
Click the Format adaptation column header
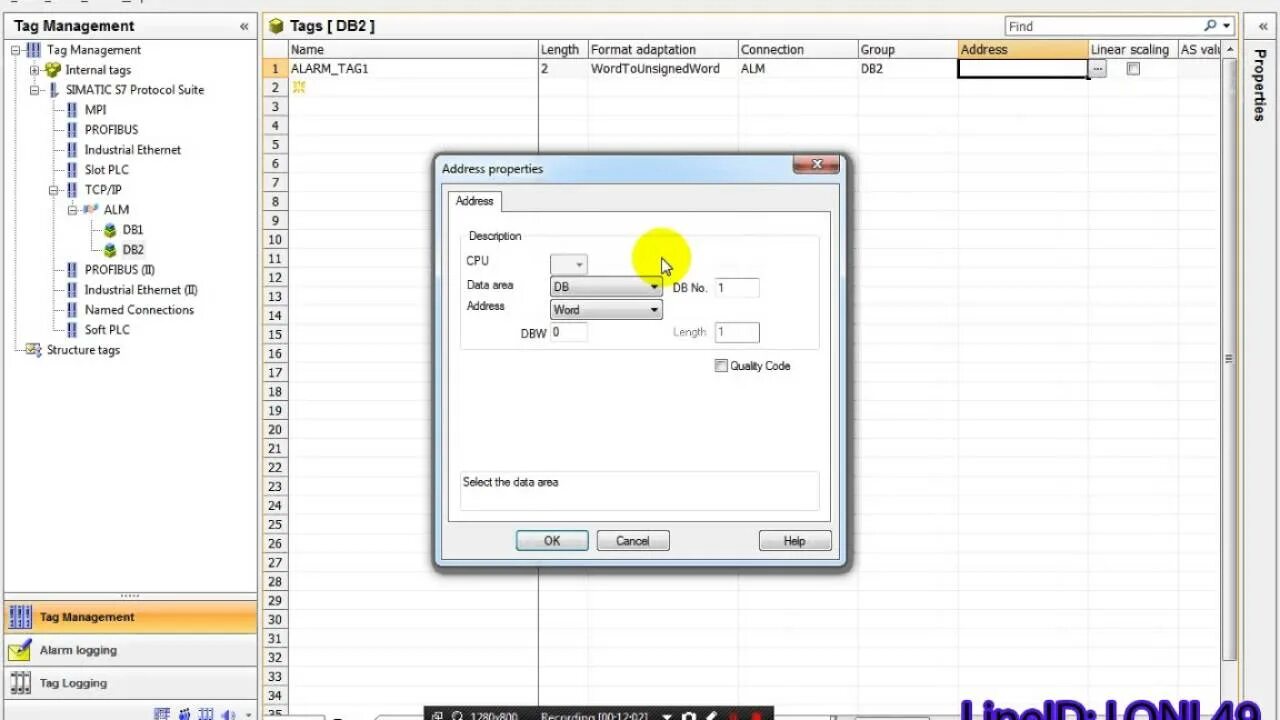click(663, 49)
